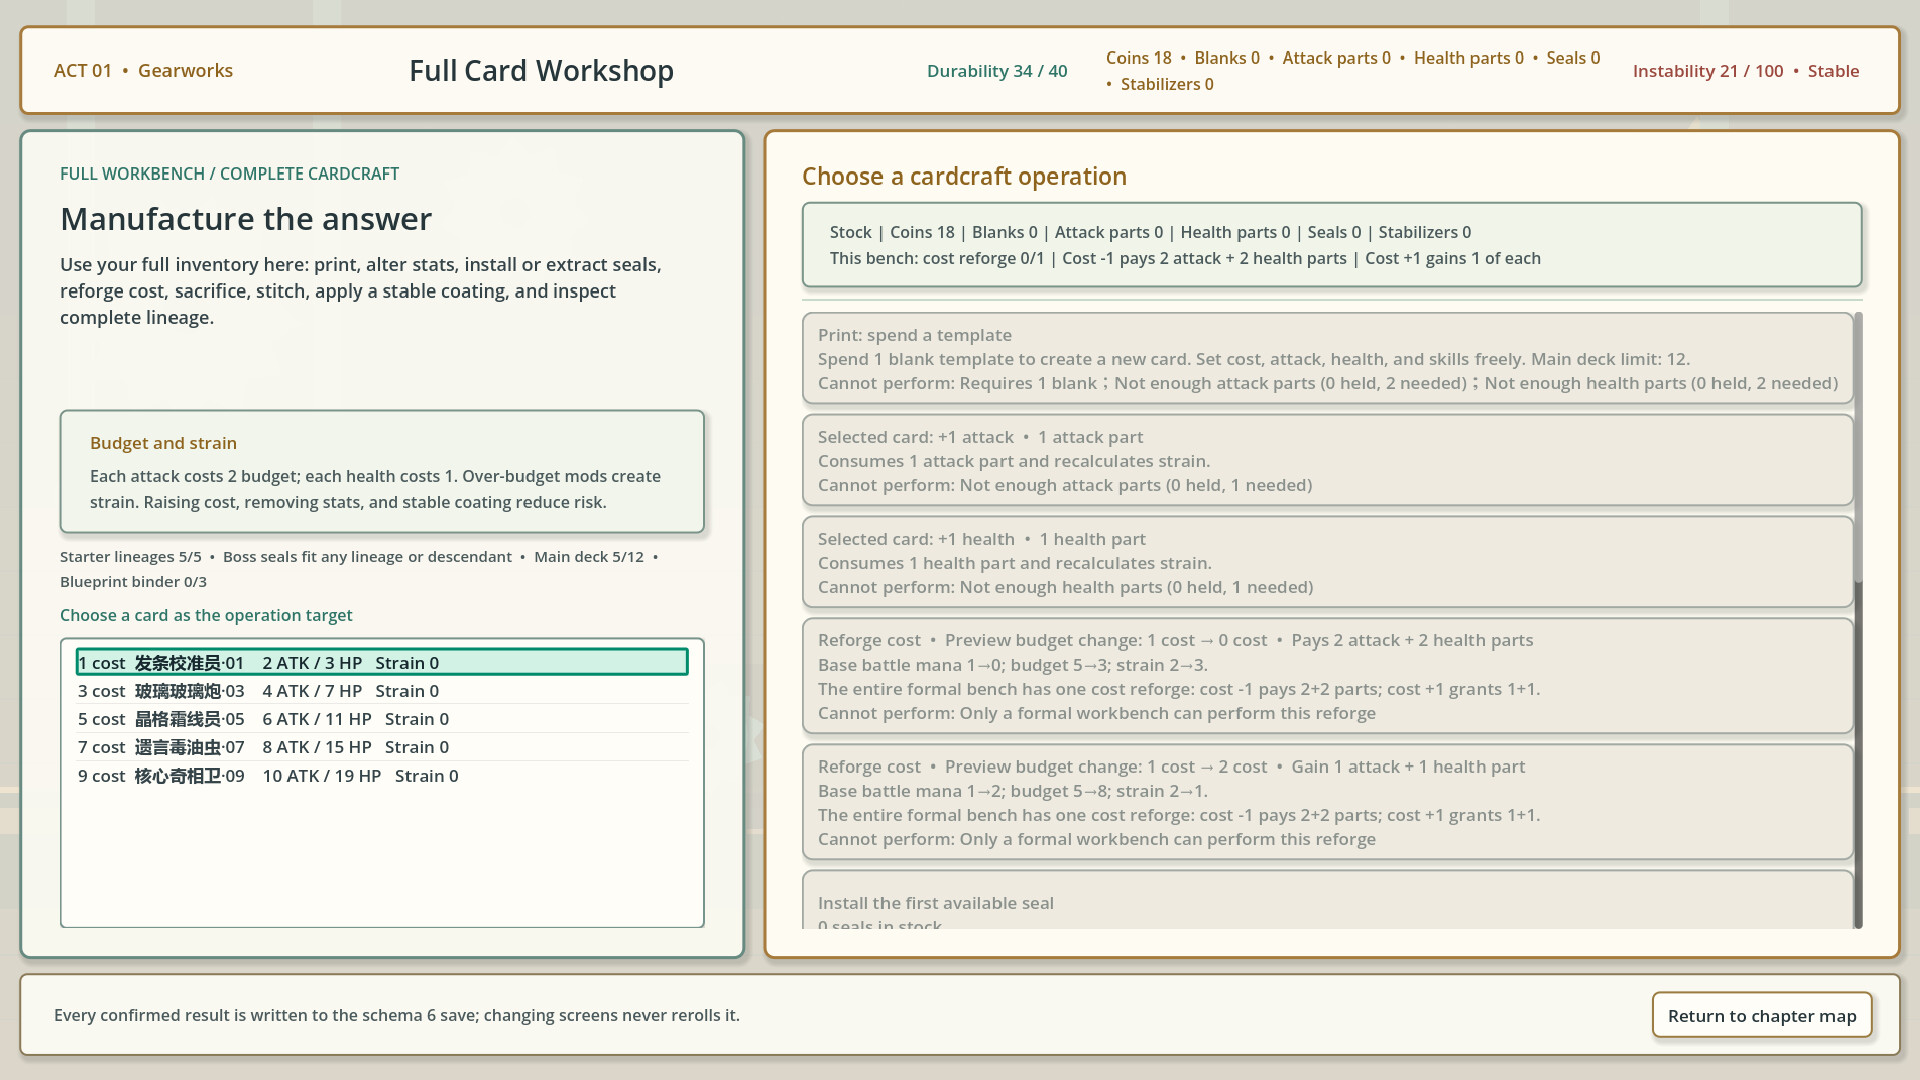Click Durability 34 / 40 indicator
1920x1080 pixels.
click(997, 71)
